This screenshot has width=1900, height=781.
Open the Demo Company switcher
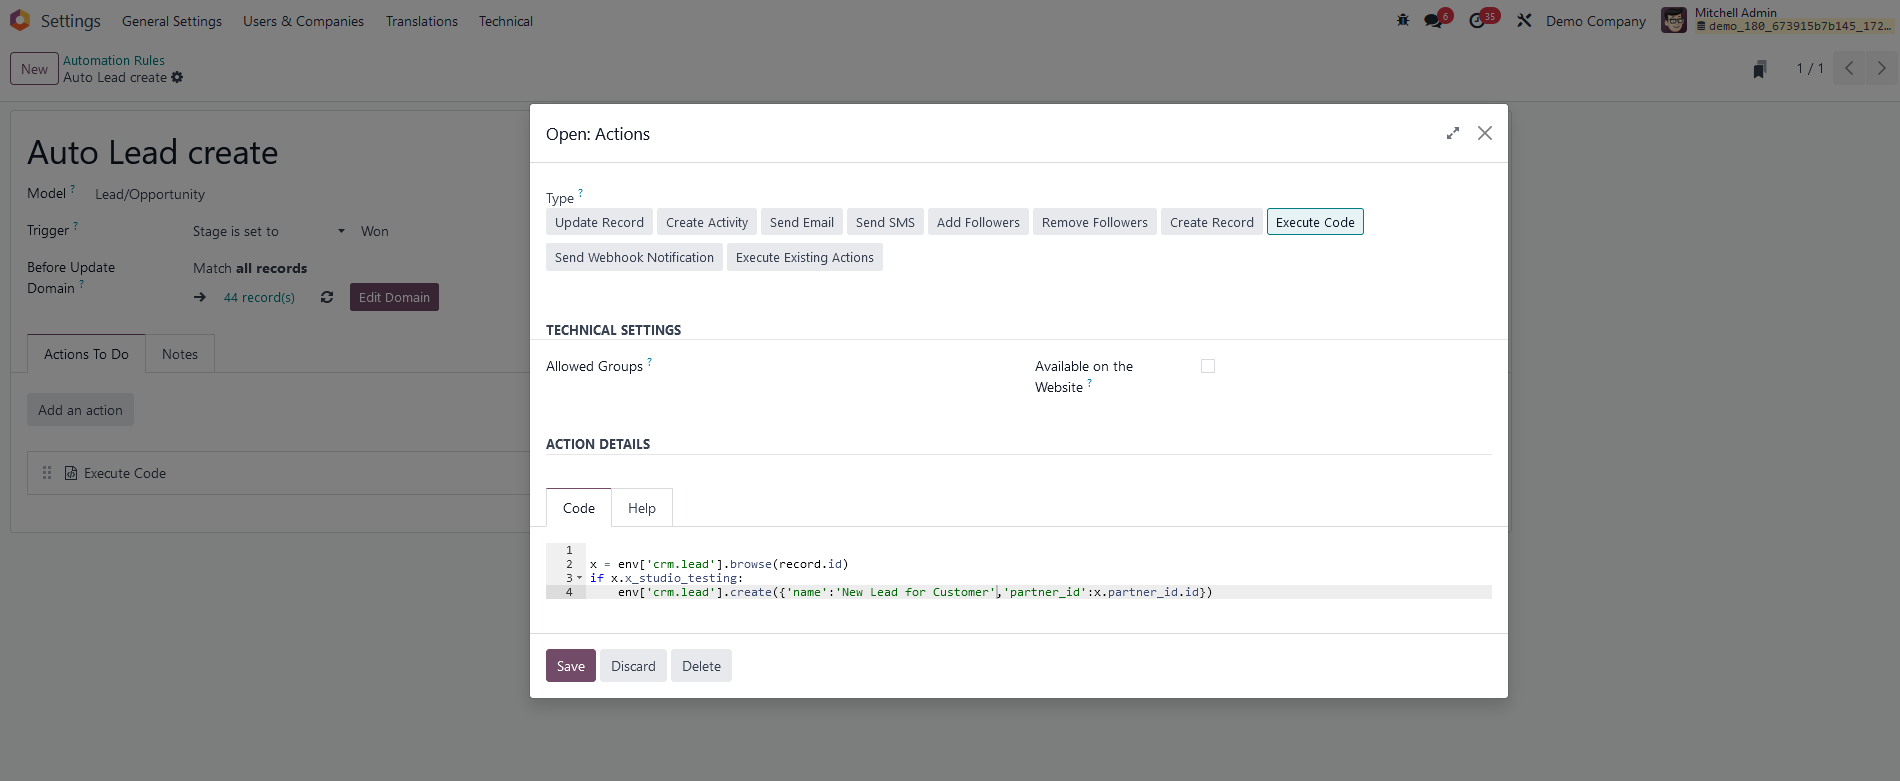tap(1596, 21)
